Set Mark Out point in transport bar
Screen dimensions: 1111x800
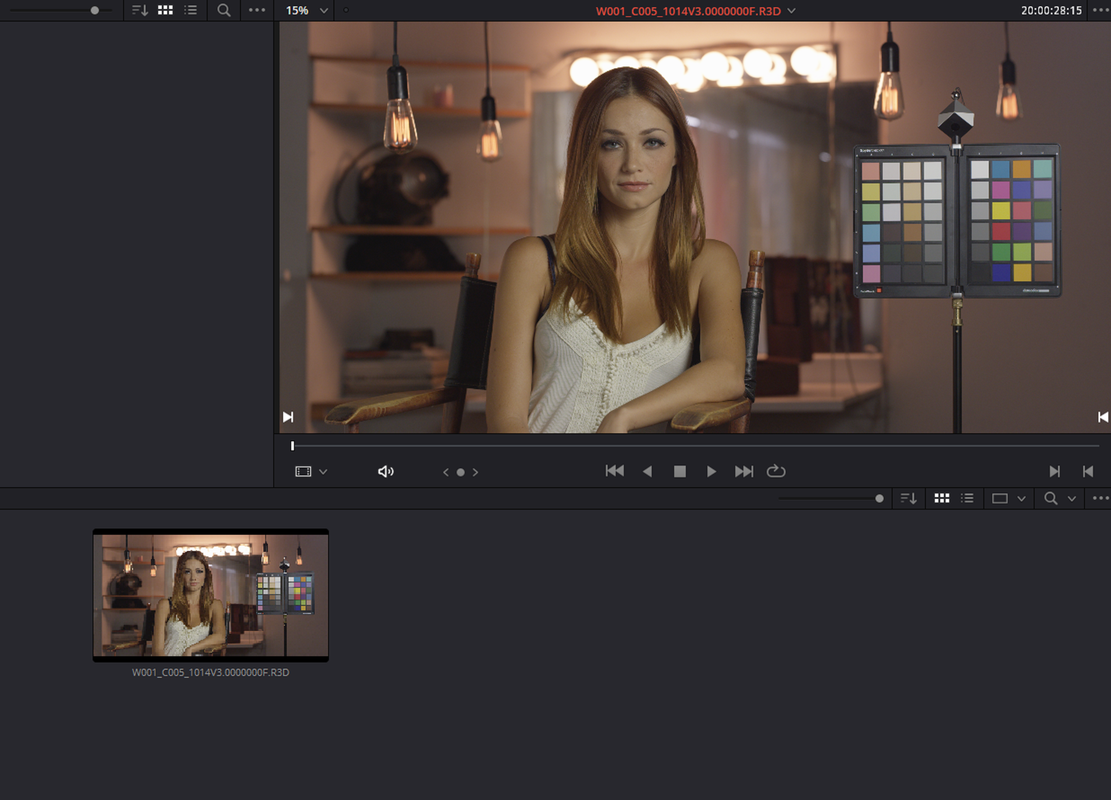1088,471
